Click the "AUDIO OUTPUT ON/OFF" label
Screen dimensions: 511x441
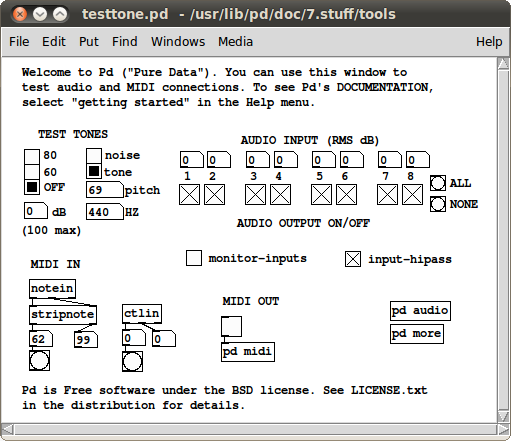(303, 223)
